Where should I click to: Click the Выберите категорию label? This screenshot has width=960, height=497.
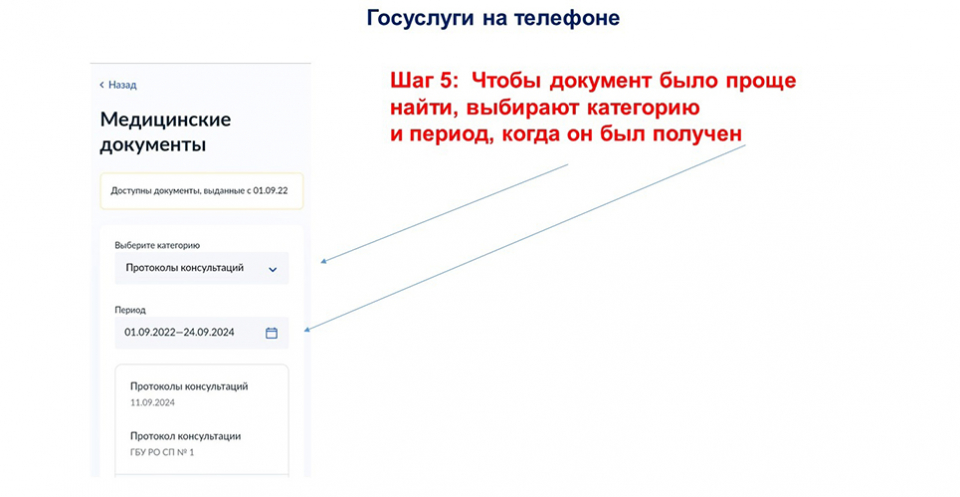(x=157, y=245)
